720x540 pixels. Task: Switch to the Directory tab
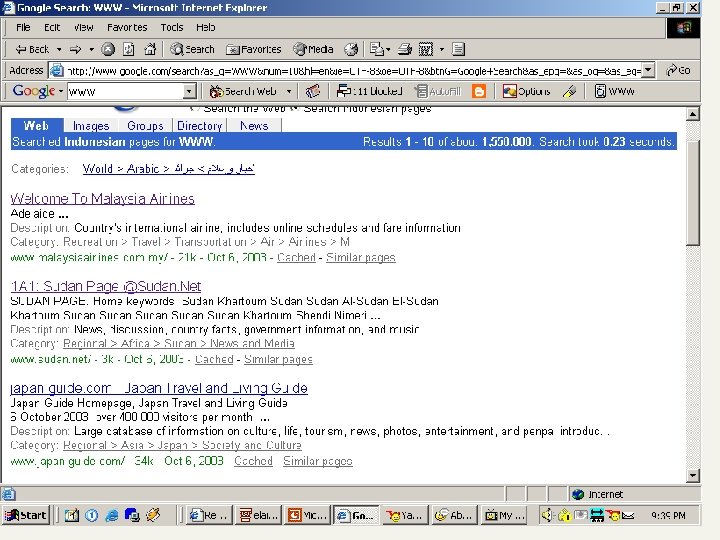199,125
